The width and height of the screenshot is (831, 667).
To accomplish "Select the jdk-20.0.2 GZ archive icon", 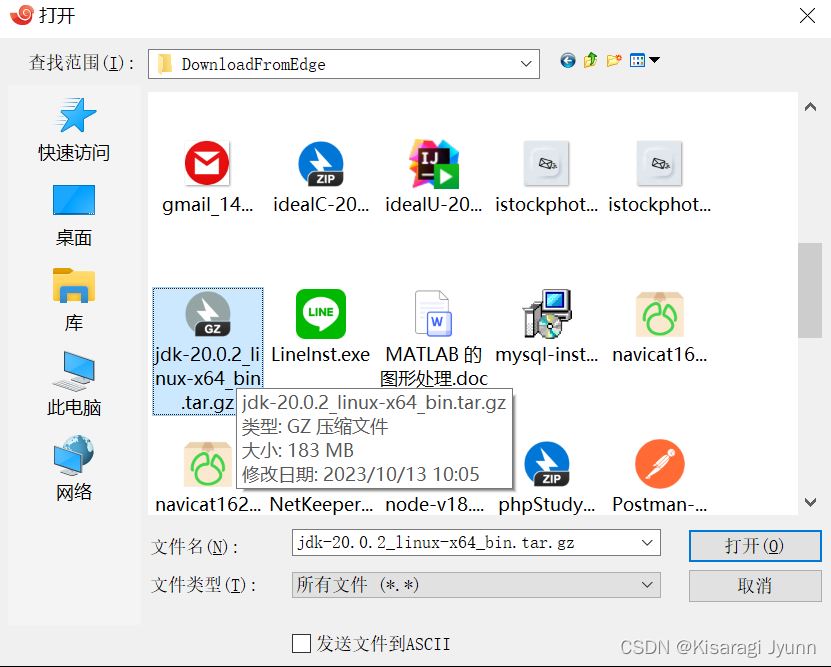I will click(208, 314).
